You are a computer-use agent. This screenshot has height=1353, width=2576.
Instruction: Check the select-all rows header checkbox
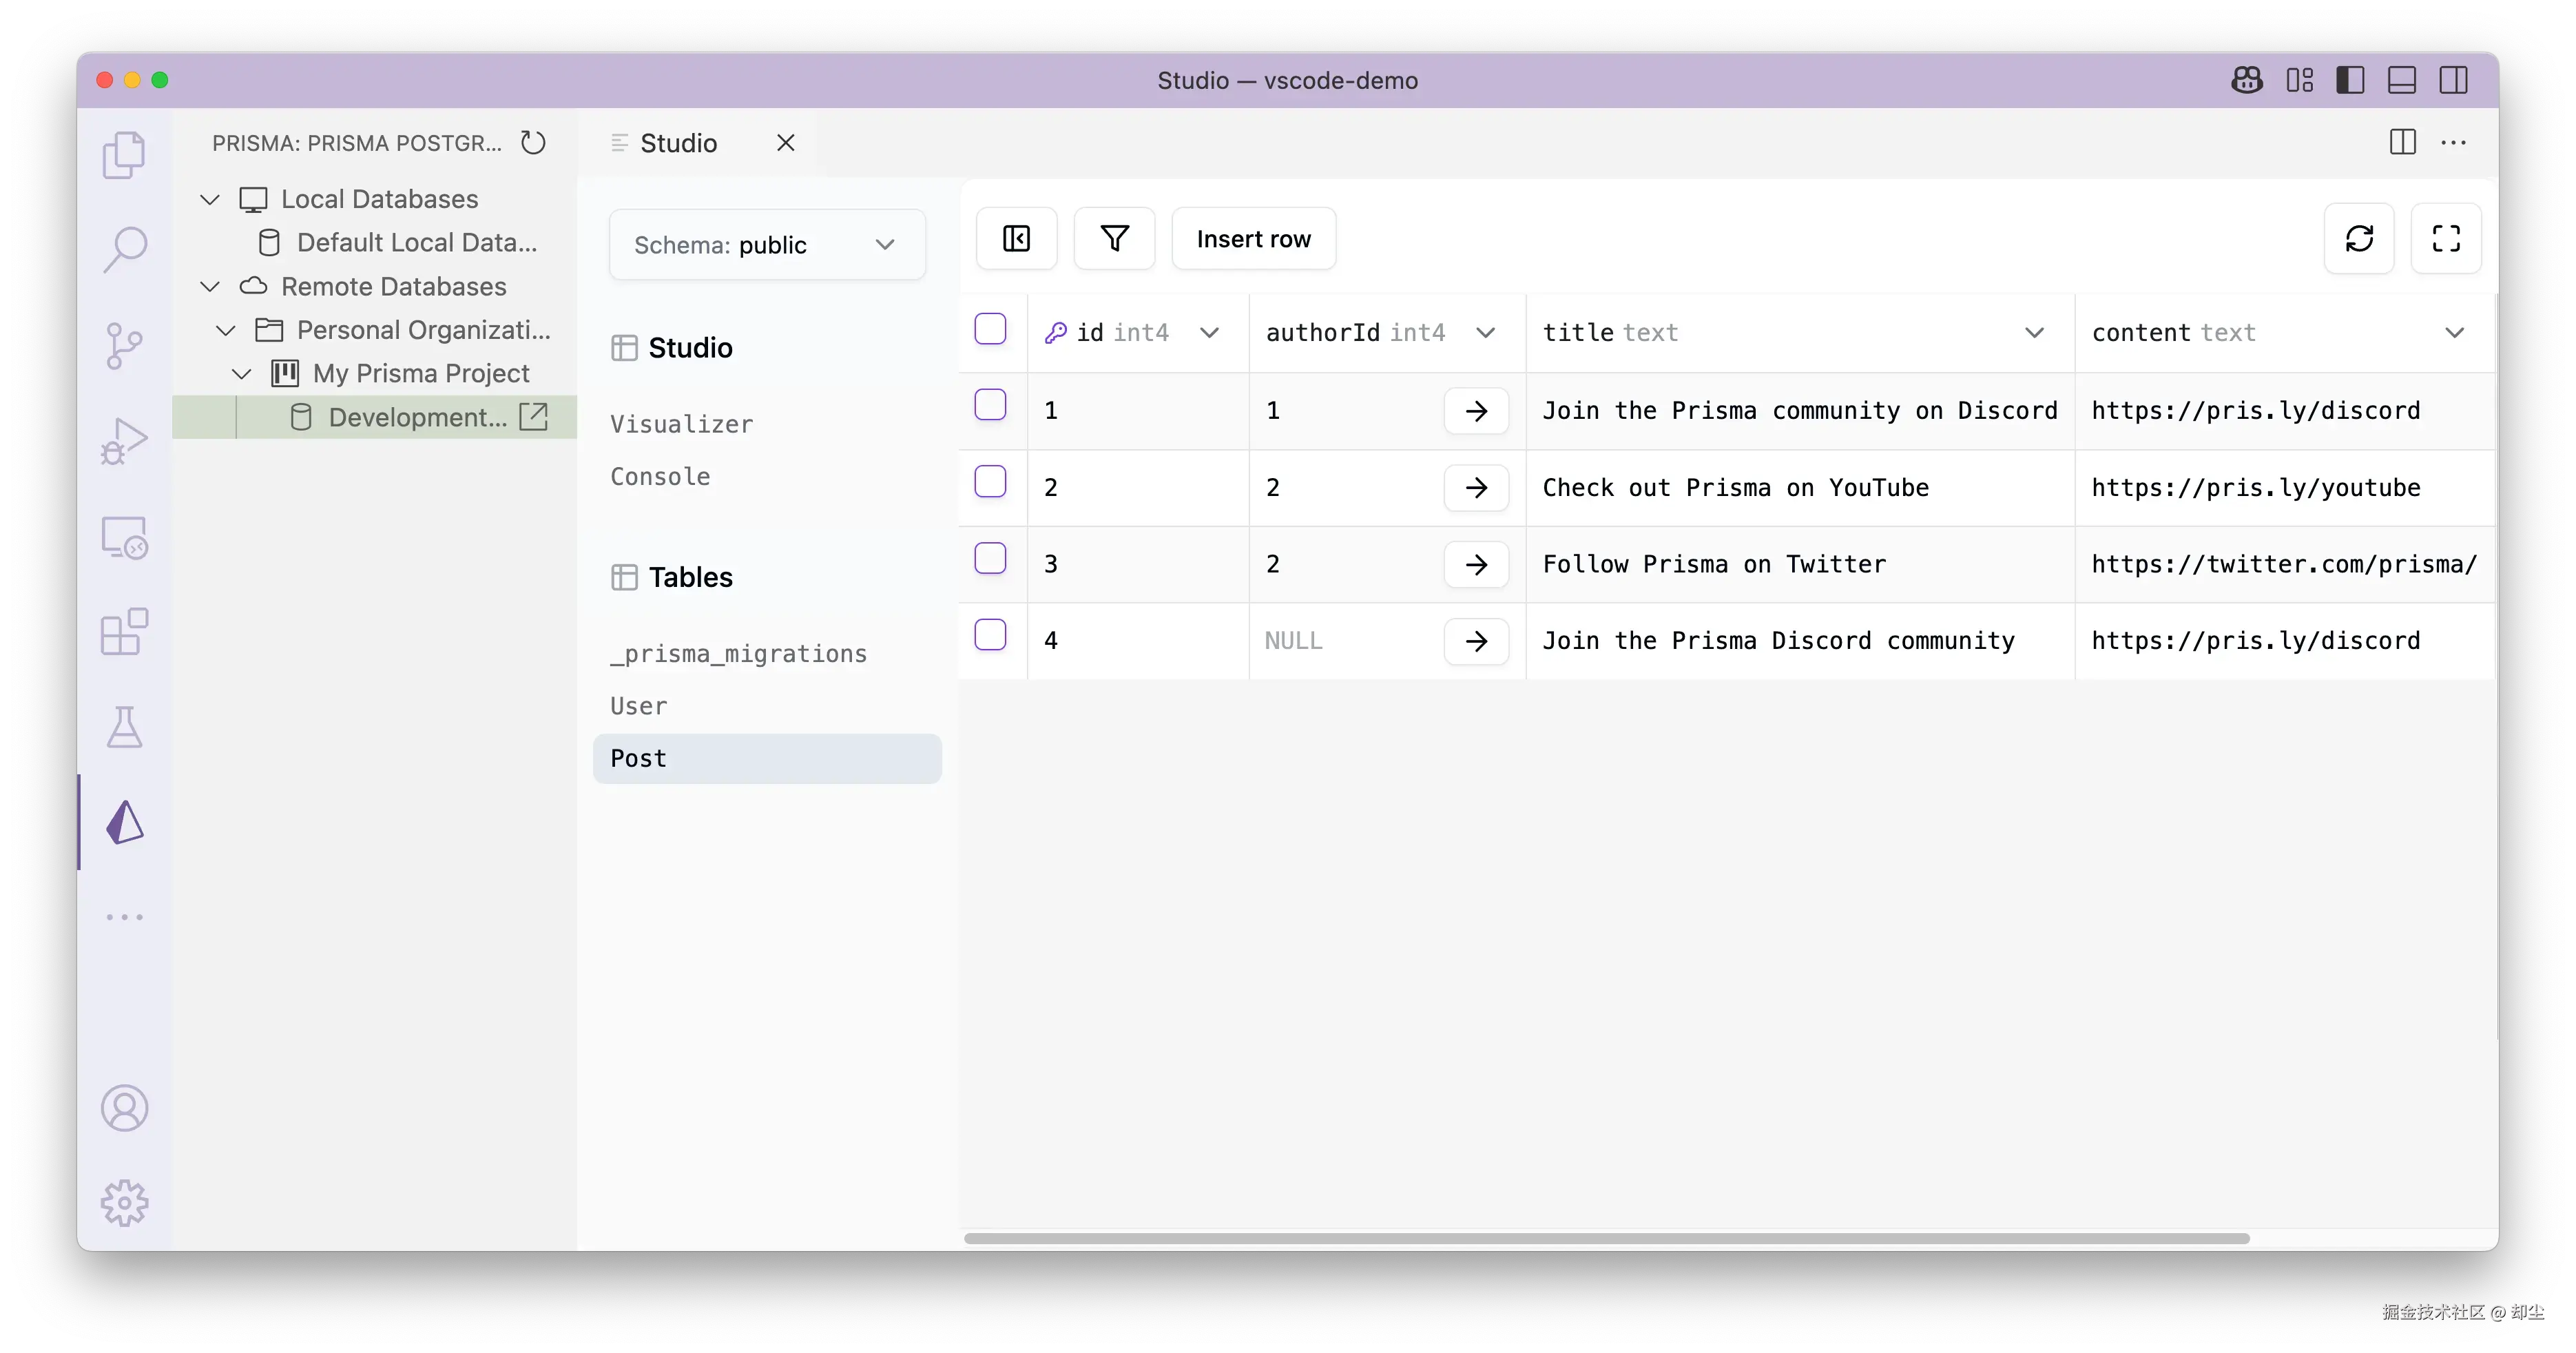(990, 329)
